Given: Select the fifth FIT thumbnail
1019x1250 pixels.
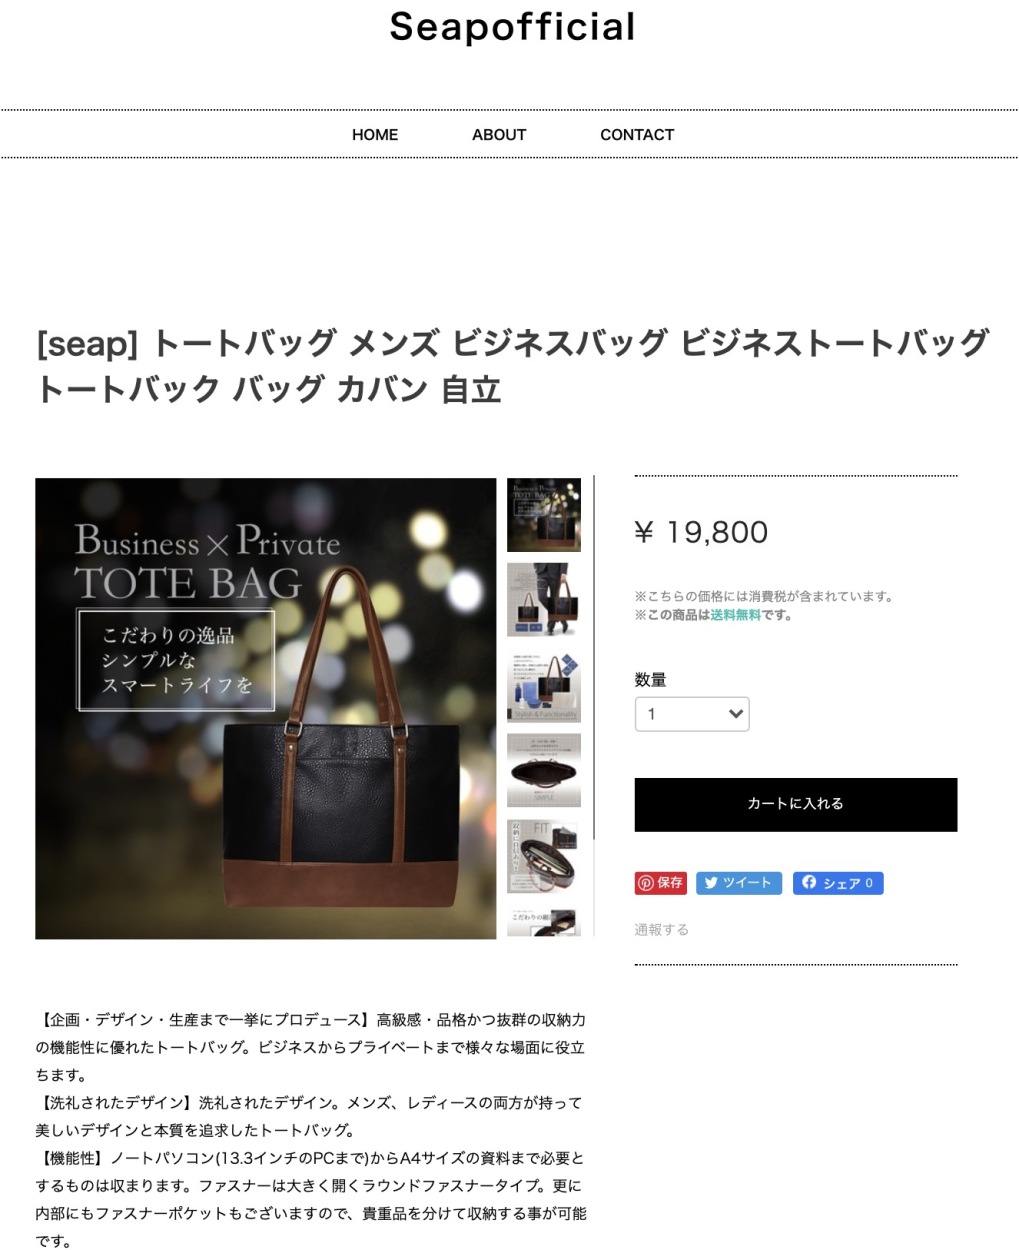Looking at the screenshot, I should (544, 857).
